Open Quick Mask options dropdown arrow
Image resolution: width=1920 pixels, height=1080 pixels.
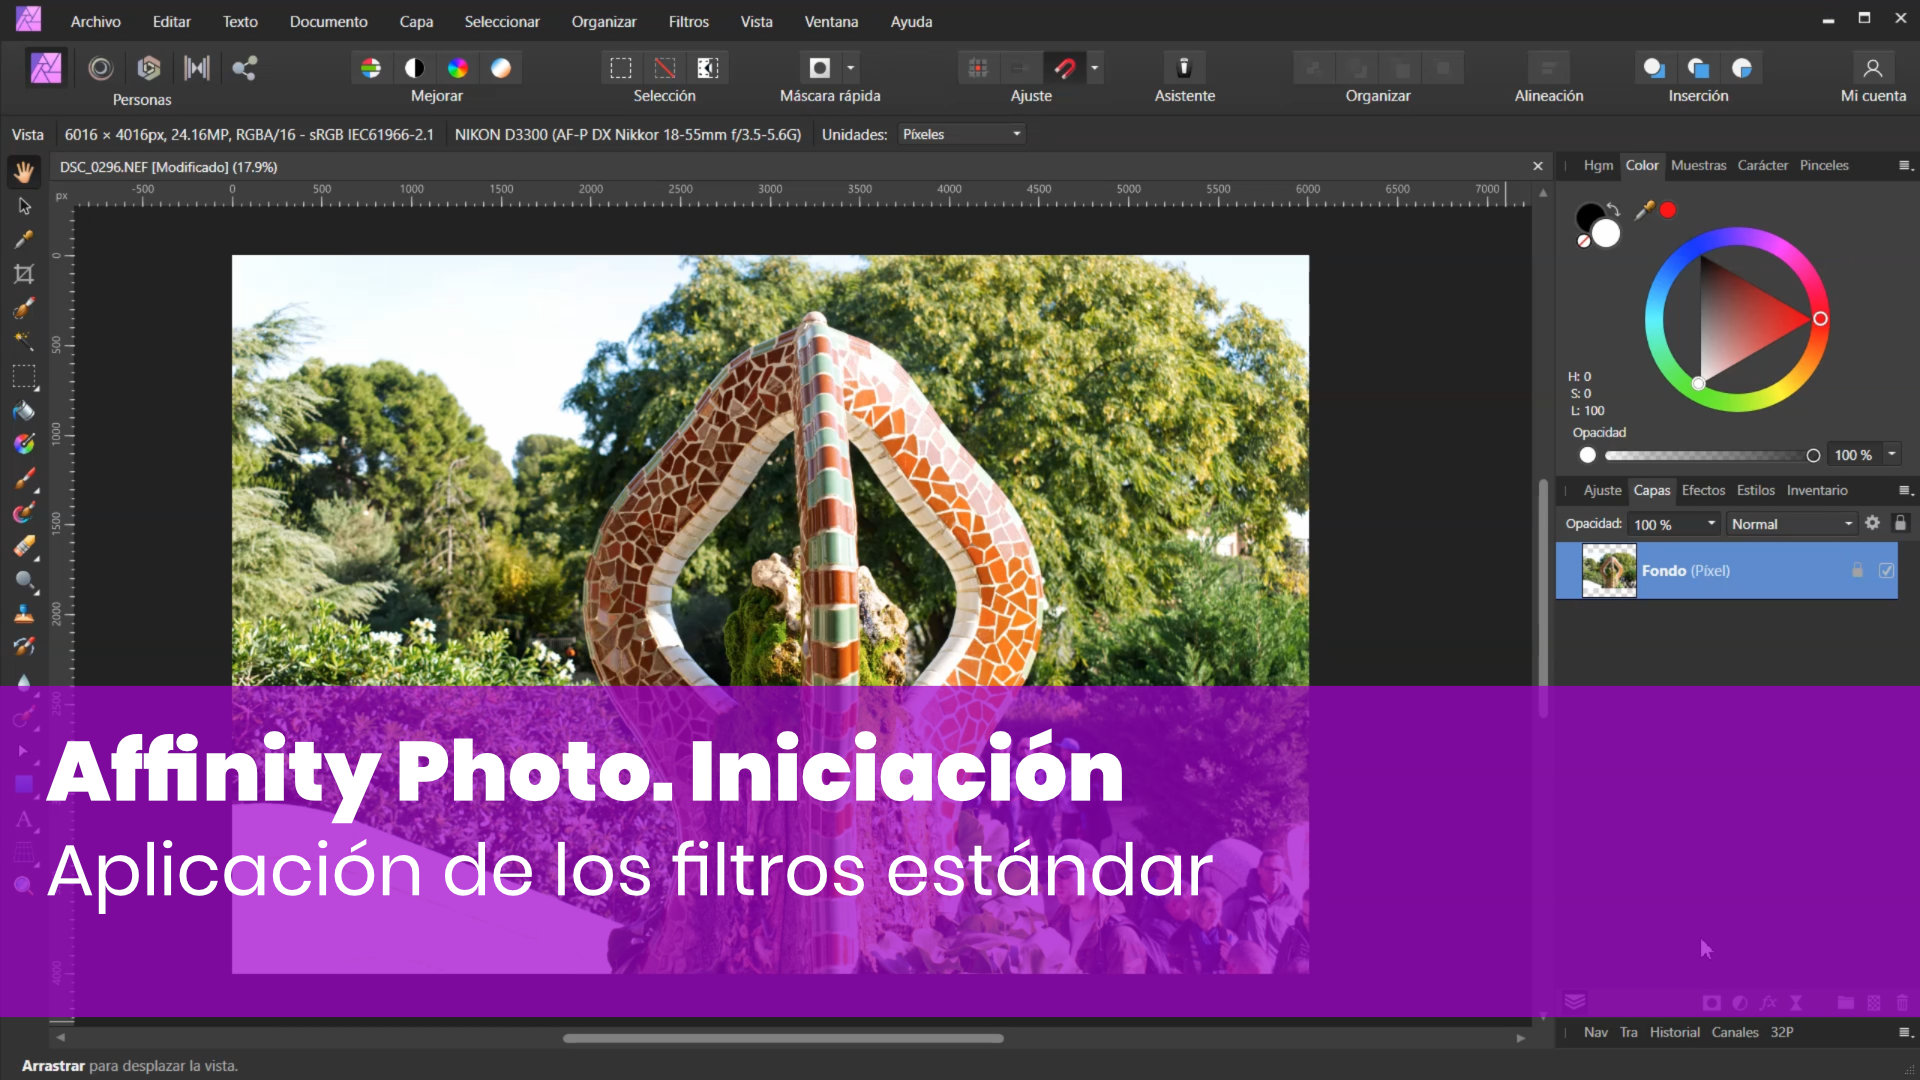(851, 68)
